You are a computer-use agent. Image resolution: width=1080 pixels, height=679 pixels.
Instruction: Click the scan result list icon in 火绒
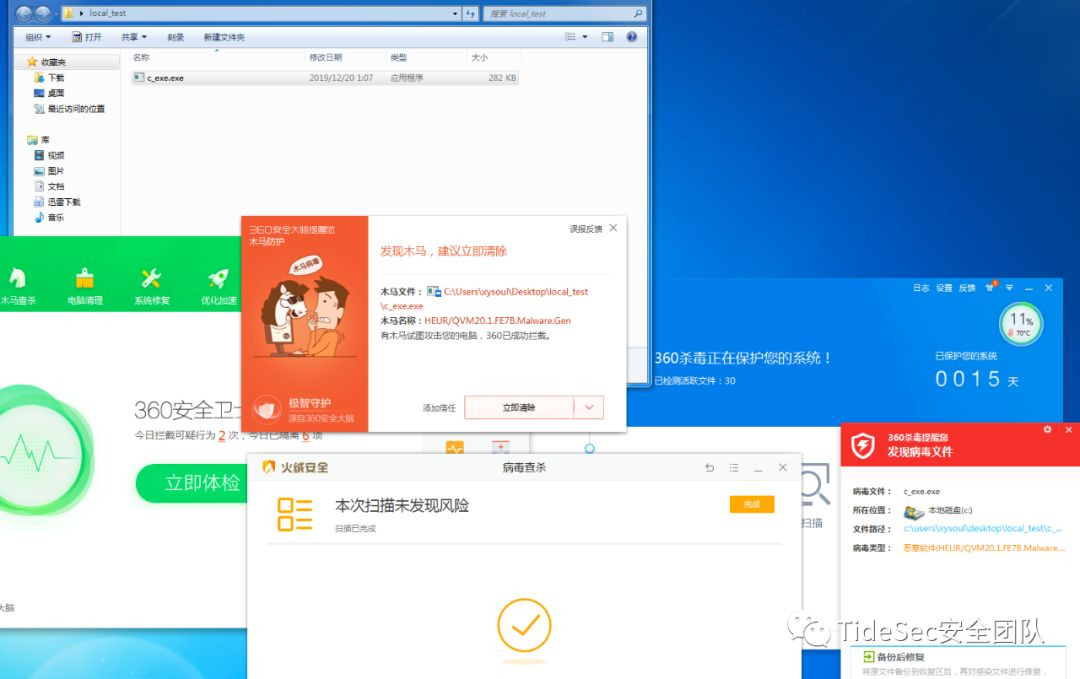click(295, 514)
